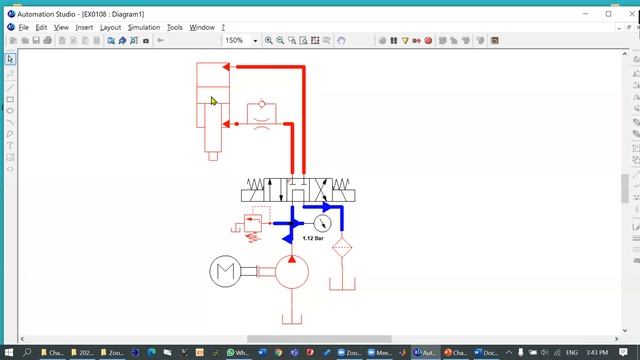
Task: Open the View menu
Action: click(61, 27)
